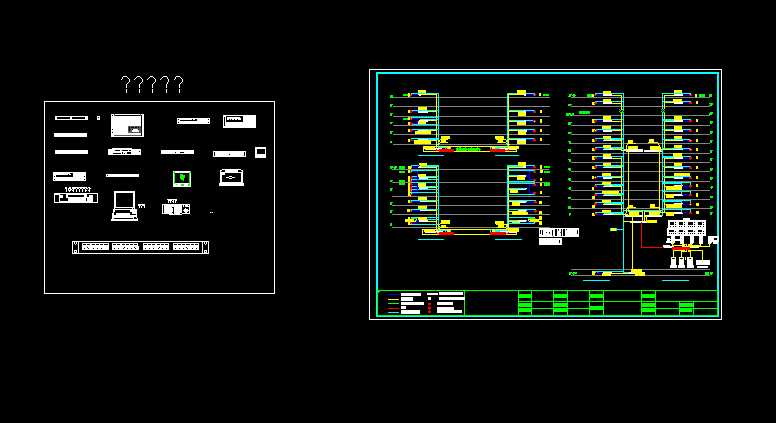This screenshot has height=423, width=776.
Task: Select the white two-line label block in schematic
Action: click(558, 236)
